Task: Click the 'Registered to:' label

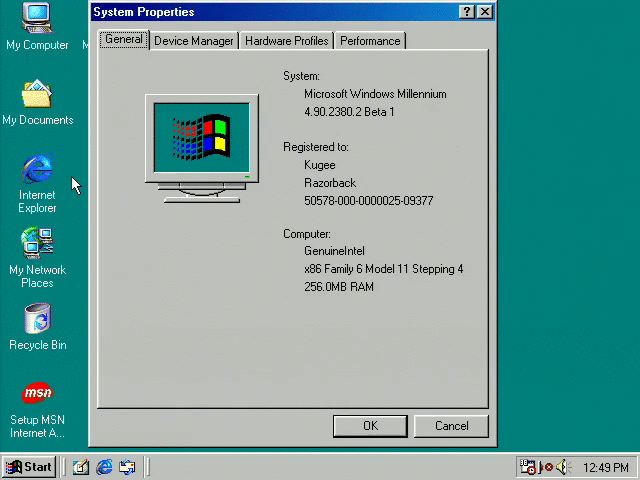Action: [x=316, y=147]
